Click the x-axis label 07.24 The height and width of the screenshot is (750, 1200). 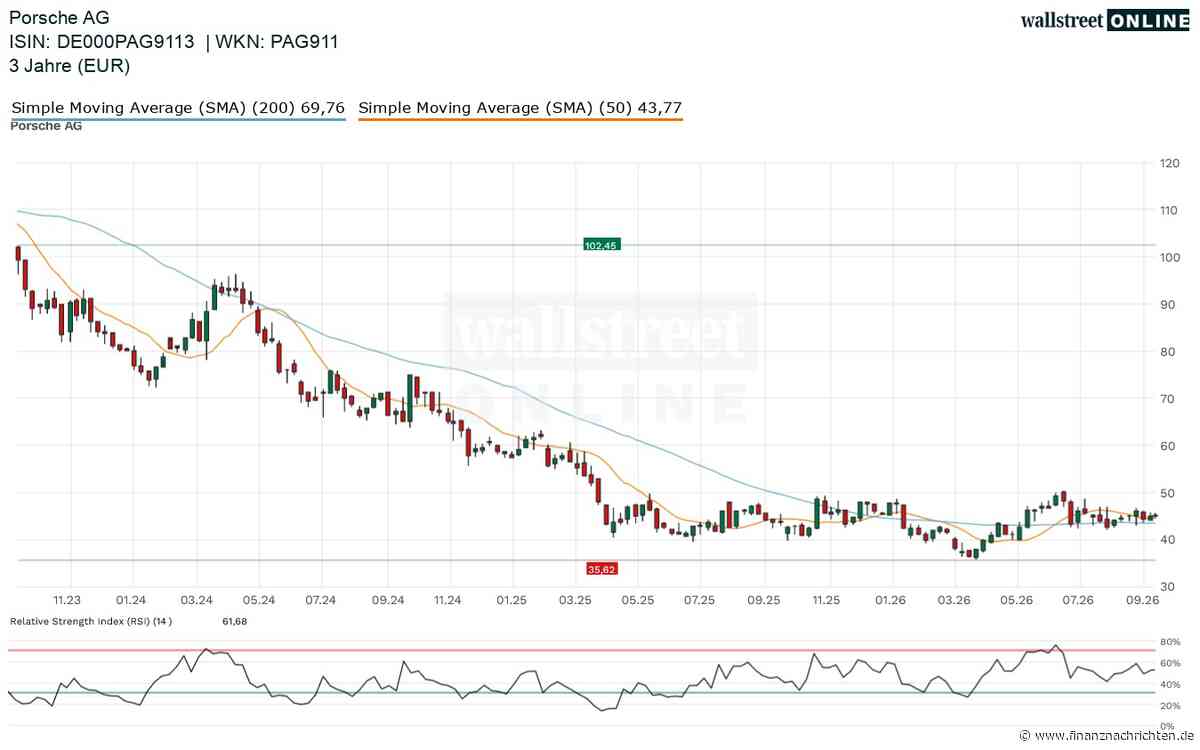[320, 600]
